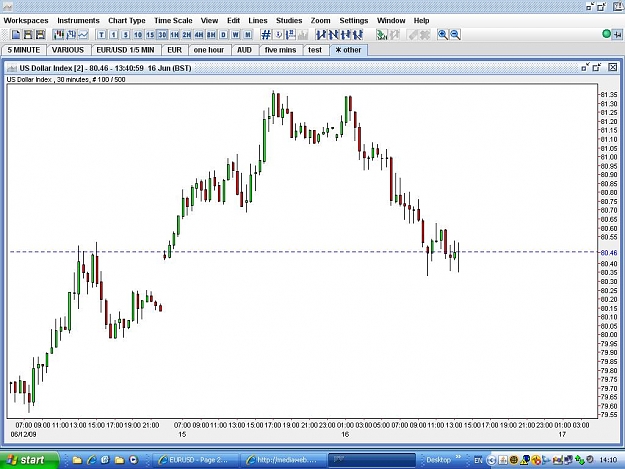Viewport: 625px width, 469px height.
Task: Choose the weekly (W) time scale
Action: (x=236, y=35)
